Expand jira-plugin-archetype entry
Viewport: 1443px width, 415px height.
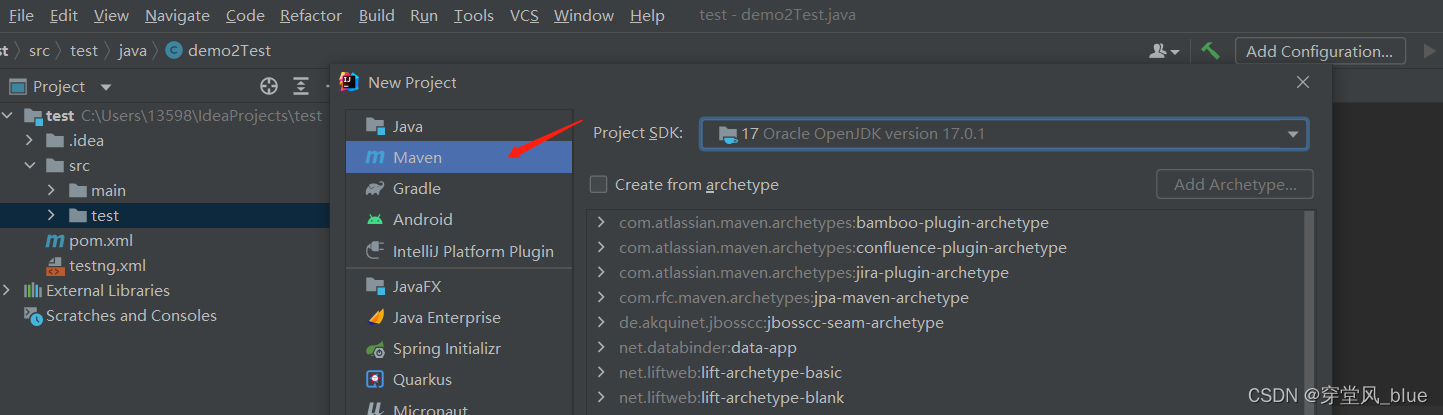601,272
